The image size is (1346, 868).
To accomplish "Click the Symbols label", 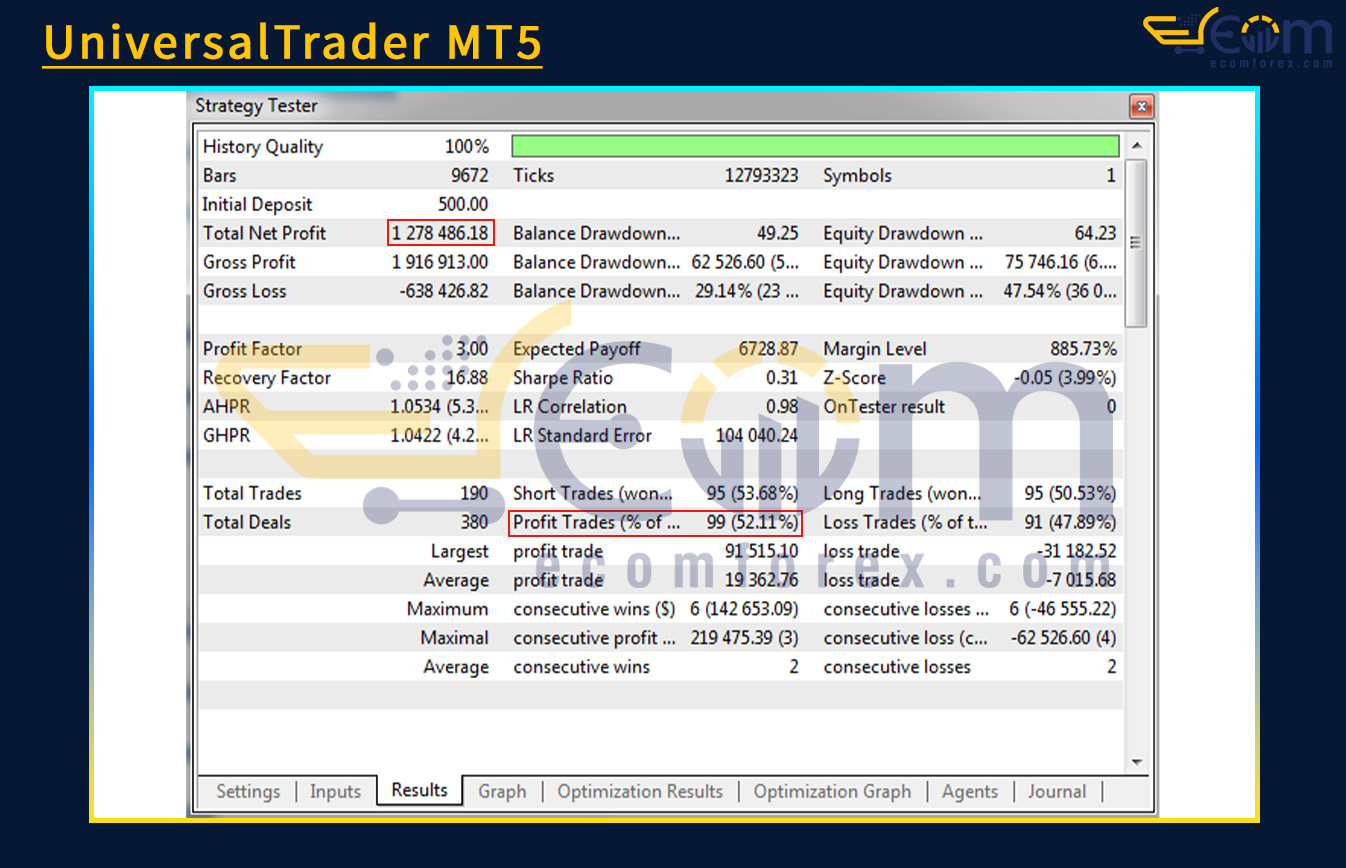I will coord(857,176).
